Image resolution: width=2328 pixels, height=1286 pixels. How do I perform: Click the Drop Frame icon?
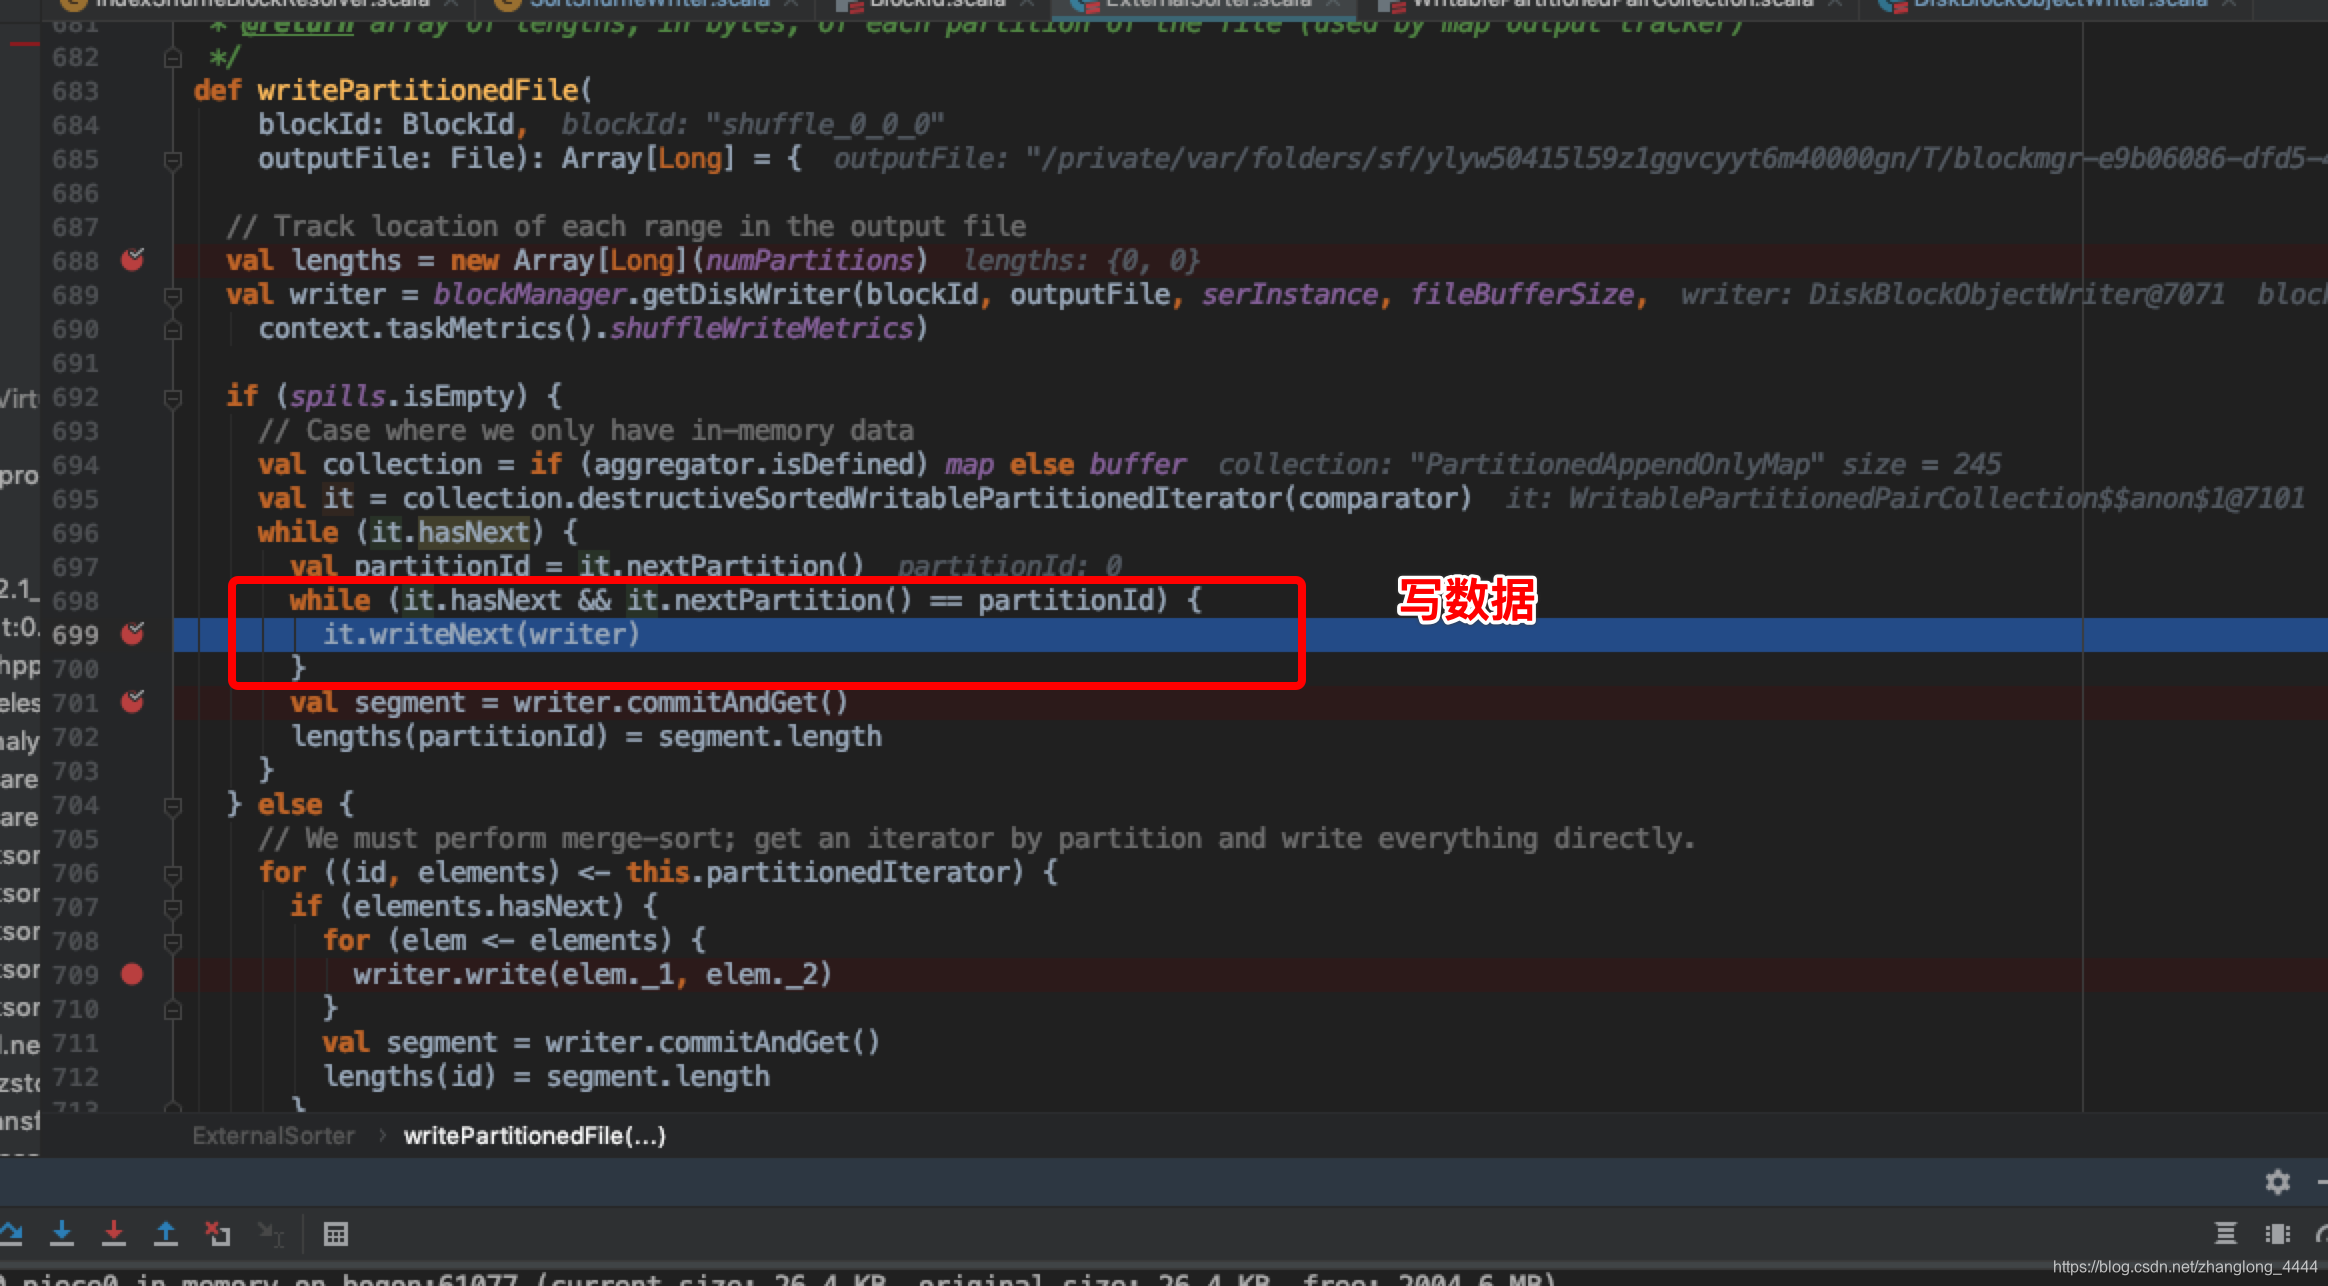point(217,1234)
